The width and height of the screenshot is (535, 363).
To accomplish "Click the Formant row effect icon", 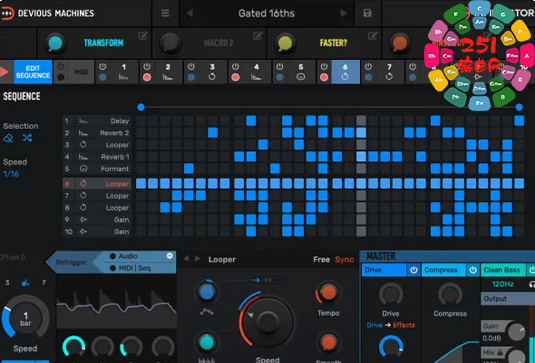I will click(83, 169).
